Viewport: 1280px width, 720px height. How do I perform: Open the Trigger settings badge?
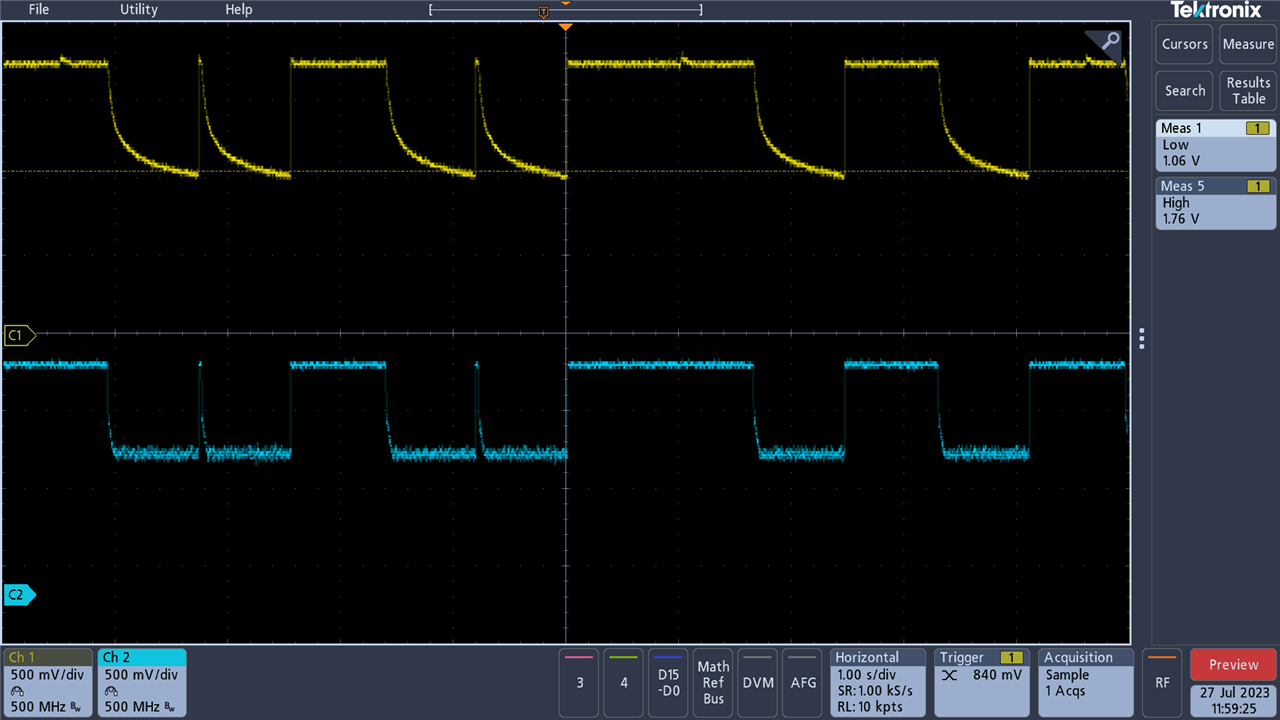click(x=982, y=682)
